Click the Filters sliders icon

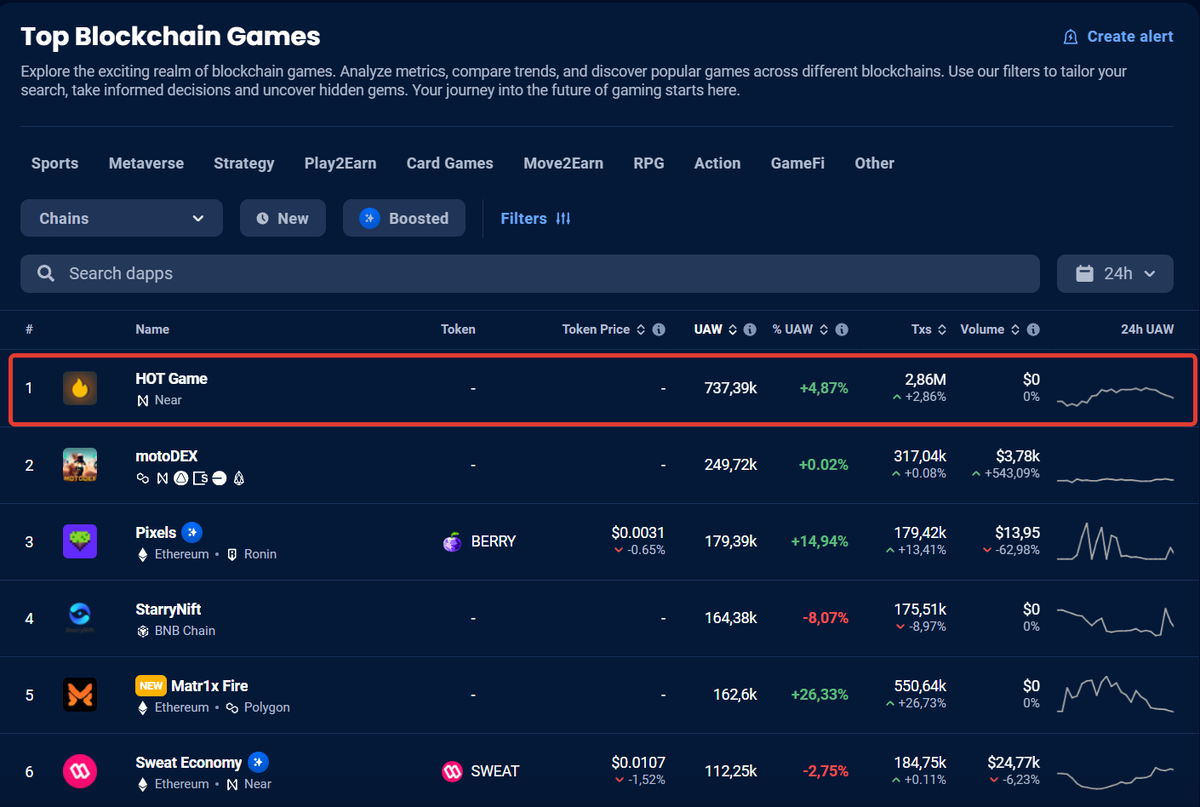(x=563, y=218)
